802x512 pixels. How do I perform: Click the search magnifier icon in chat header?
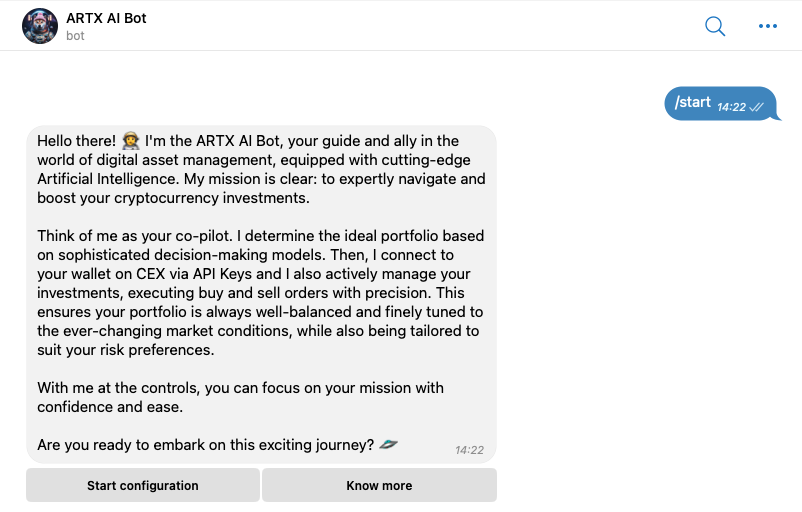click(x=715, y=26)
